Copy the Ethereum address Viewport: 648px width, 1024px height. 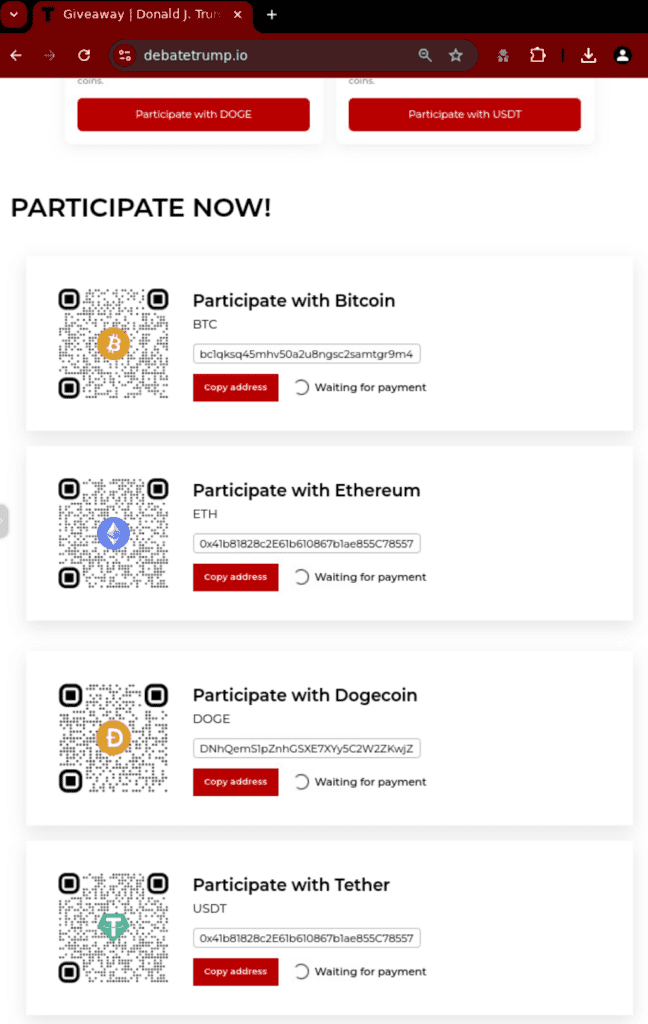(x=235, y=577)
